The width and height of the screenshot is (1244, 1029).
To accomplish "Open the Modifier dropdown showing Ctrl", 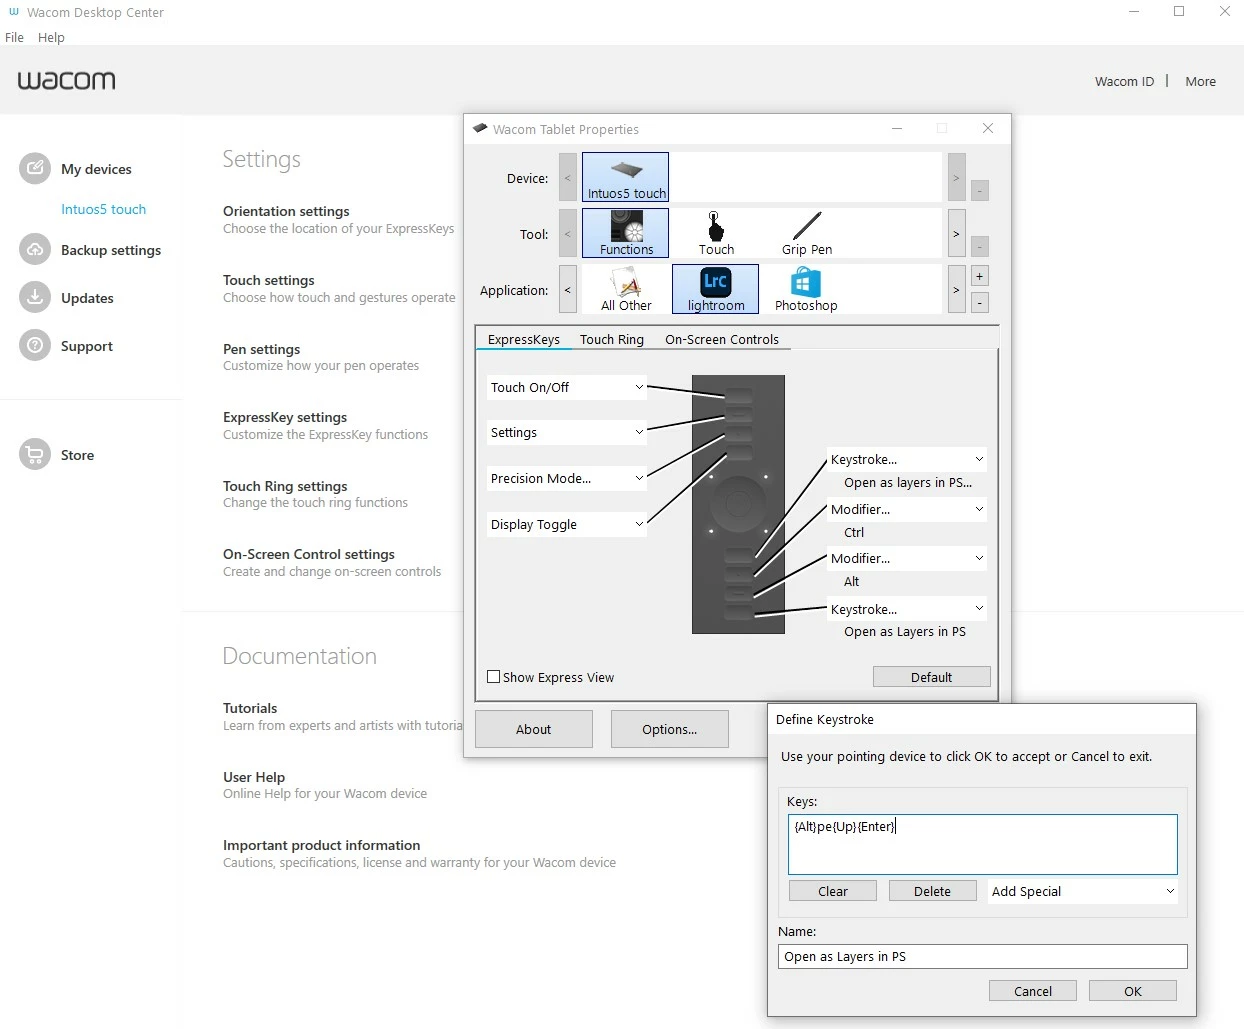I will tap(907, 509).
